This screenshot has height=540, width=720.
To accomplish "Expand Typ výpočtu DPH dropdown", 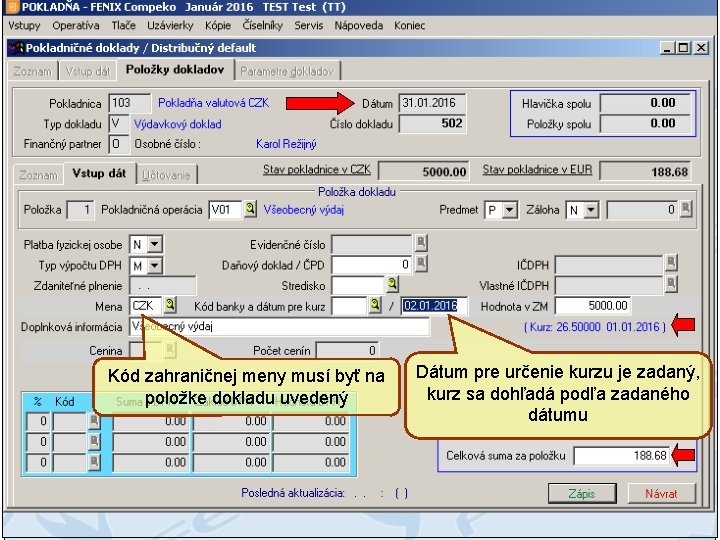I will pyautogui.click(x=154, y=265).
